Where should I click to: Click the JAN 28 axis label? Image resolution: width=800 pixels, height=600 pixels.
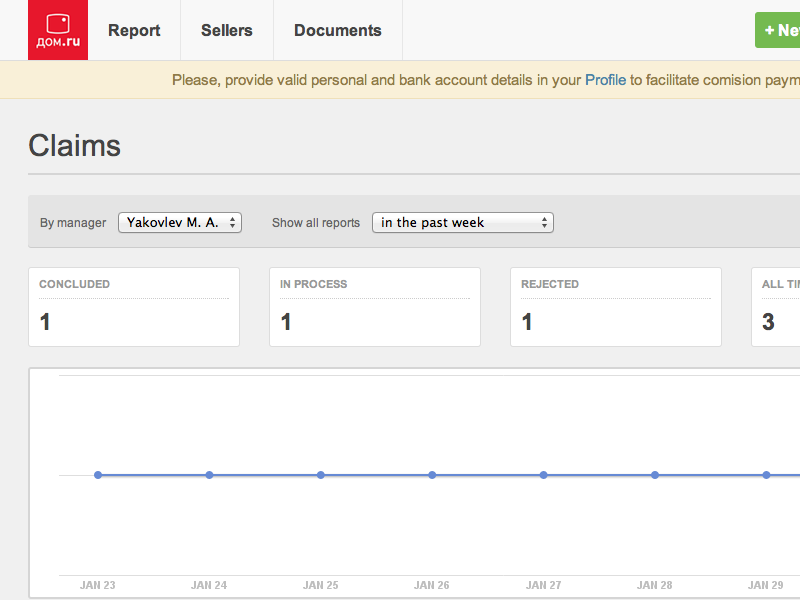(655, 585)
